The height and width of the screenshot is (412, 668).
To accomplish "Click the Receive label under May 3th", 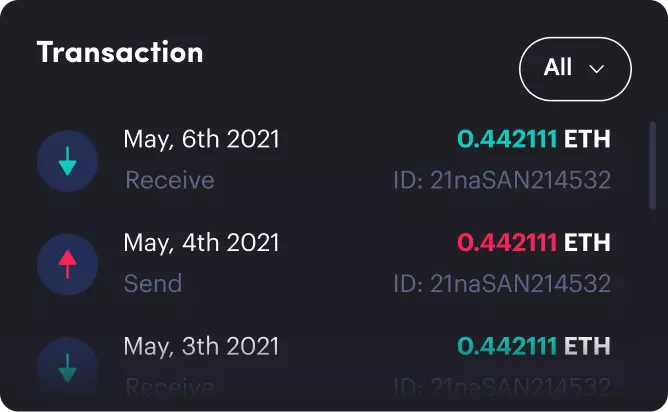I will (x=169, y=386).
